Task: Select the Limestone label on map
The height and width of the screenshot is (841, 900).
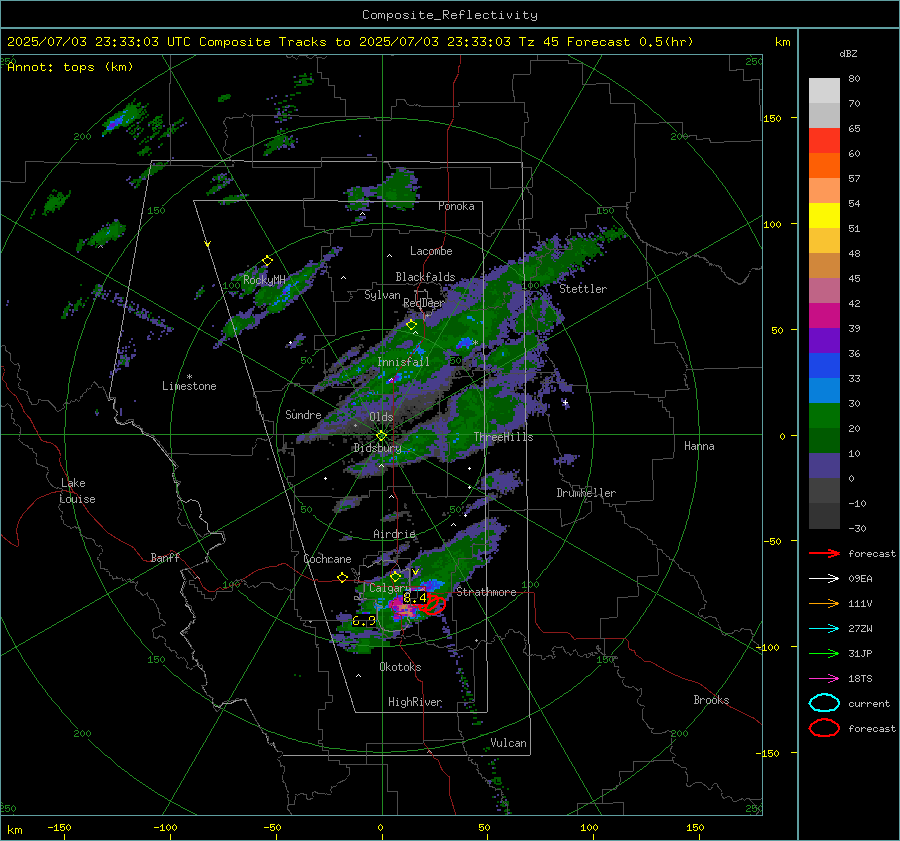Action: point(189,386)
